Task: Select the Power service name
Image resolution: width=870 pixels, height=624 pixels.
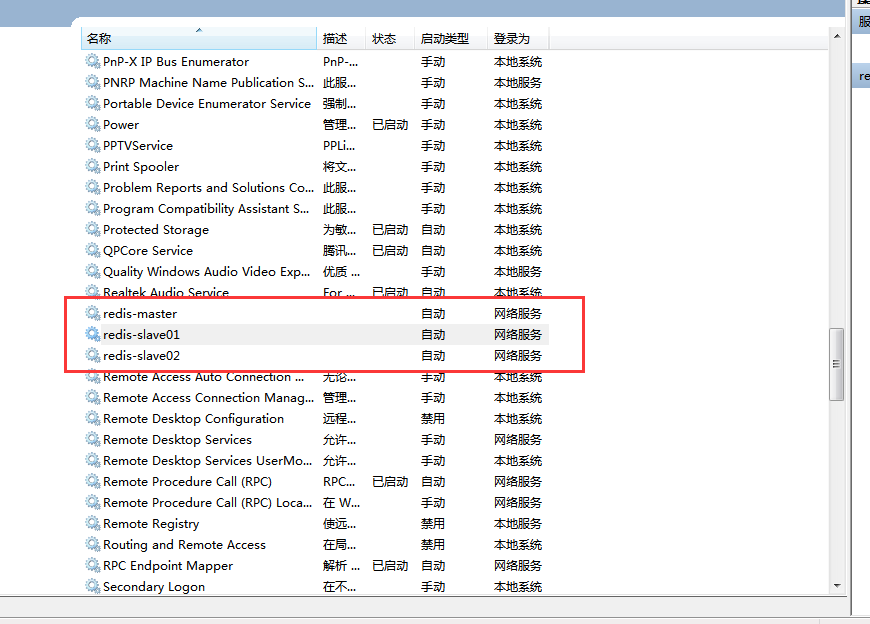Action: tap(121, 124)
